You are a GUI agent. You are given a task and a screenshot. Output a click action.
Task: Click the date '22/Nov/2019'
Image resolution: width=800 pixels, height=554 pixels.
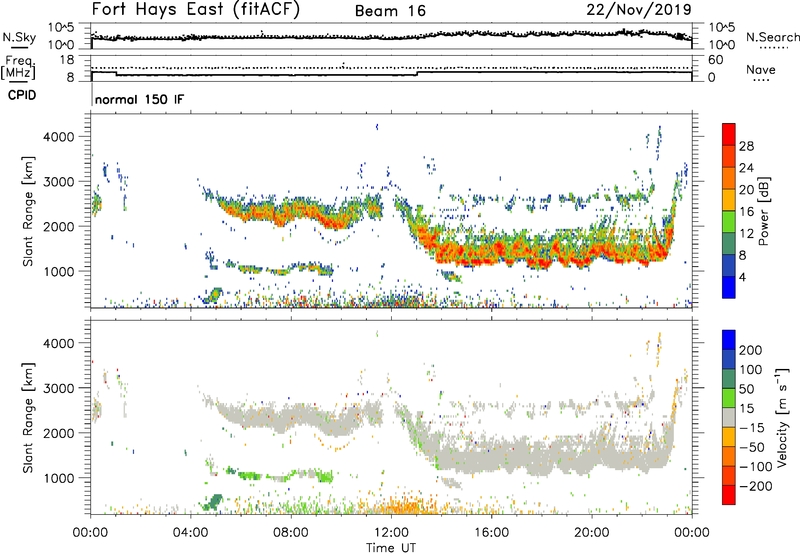point(639,10)
